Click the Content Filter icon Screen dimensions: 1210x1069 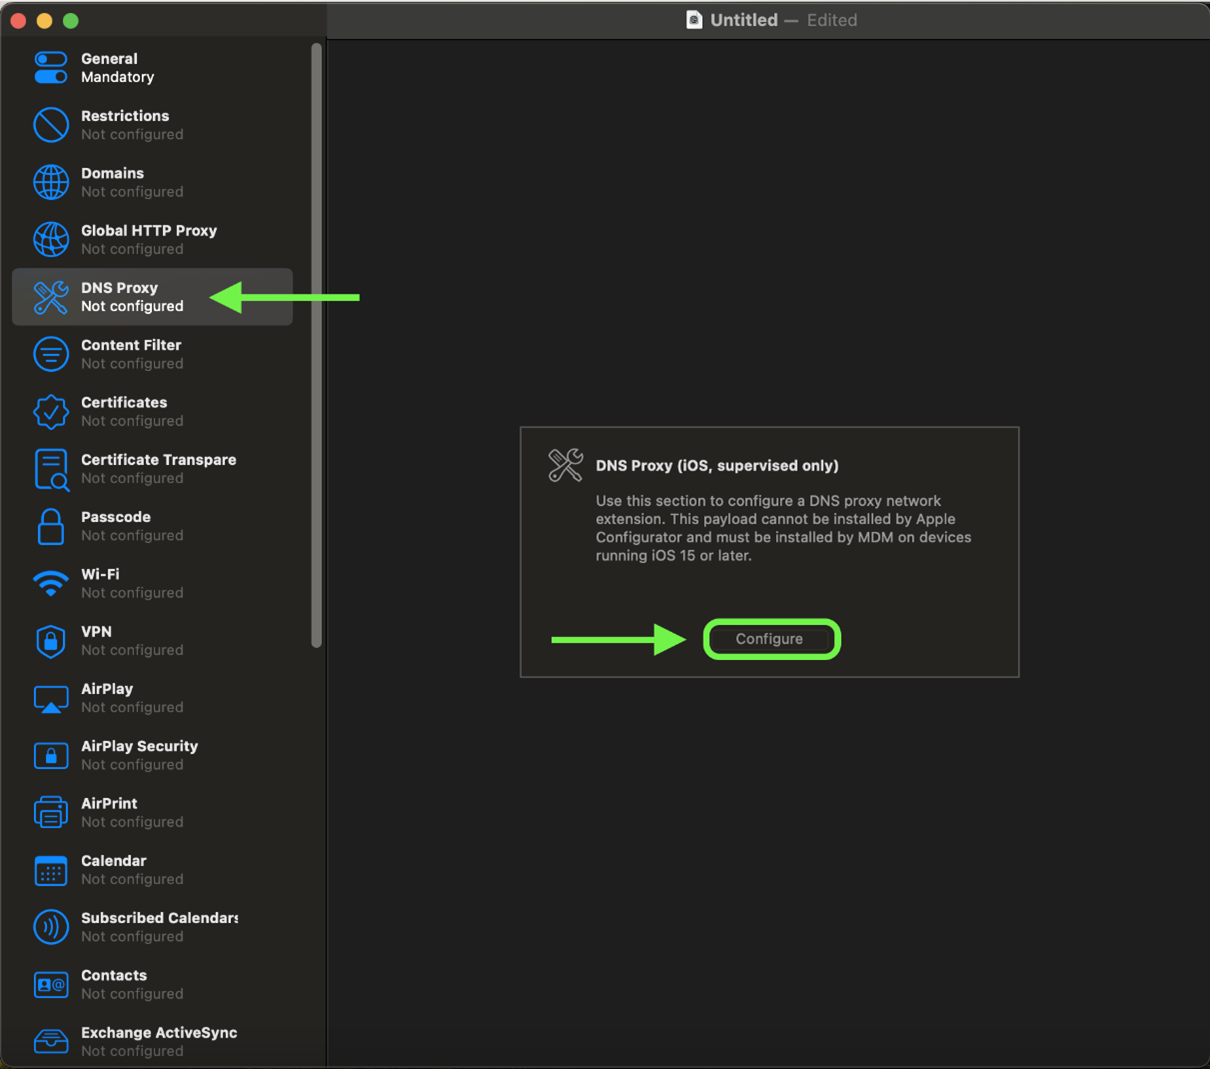pos(51,354)
